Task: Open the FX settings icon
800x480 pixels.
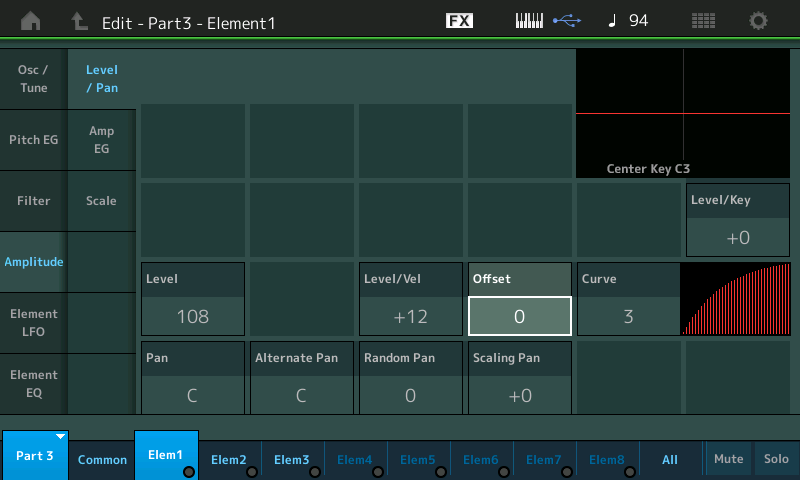Action: (x=459, y=21)
